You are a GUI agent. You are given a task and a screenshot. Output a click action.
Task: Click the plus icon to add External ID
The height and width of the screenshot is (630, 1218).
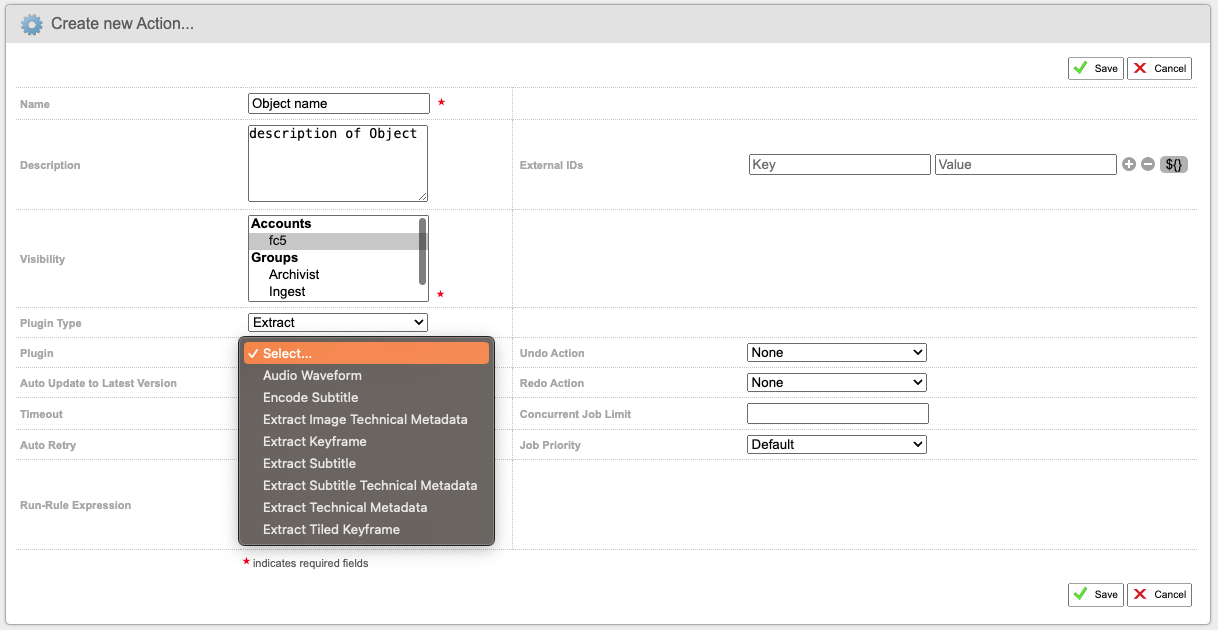(1129, 165)
